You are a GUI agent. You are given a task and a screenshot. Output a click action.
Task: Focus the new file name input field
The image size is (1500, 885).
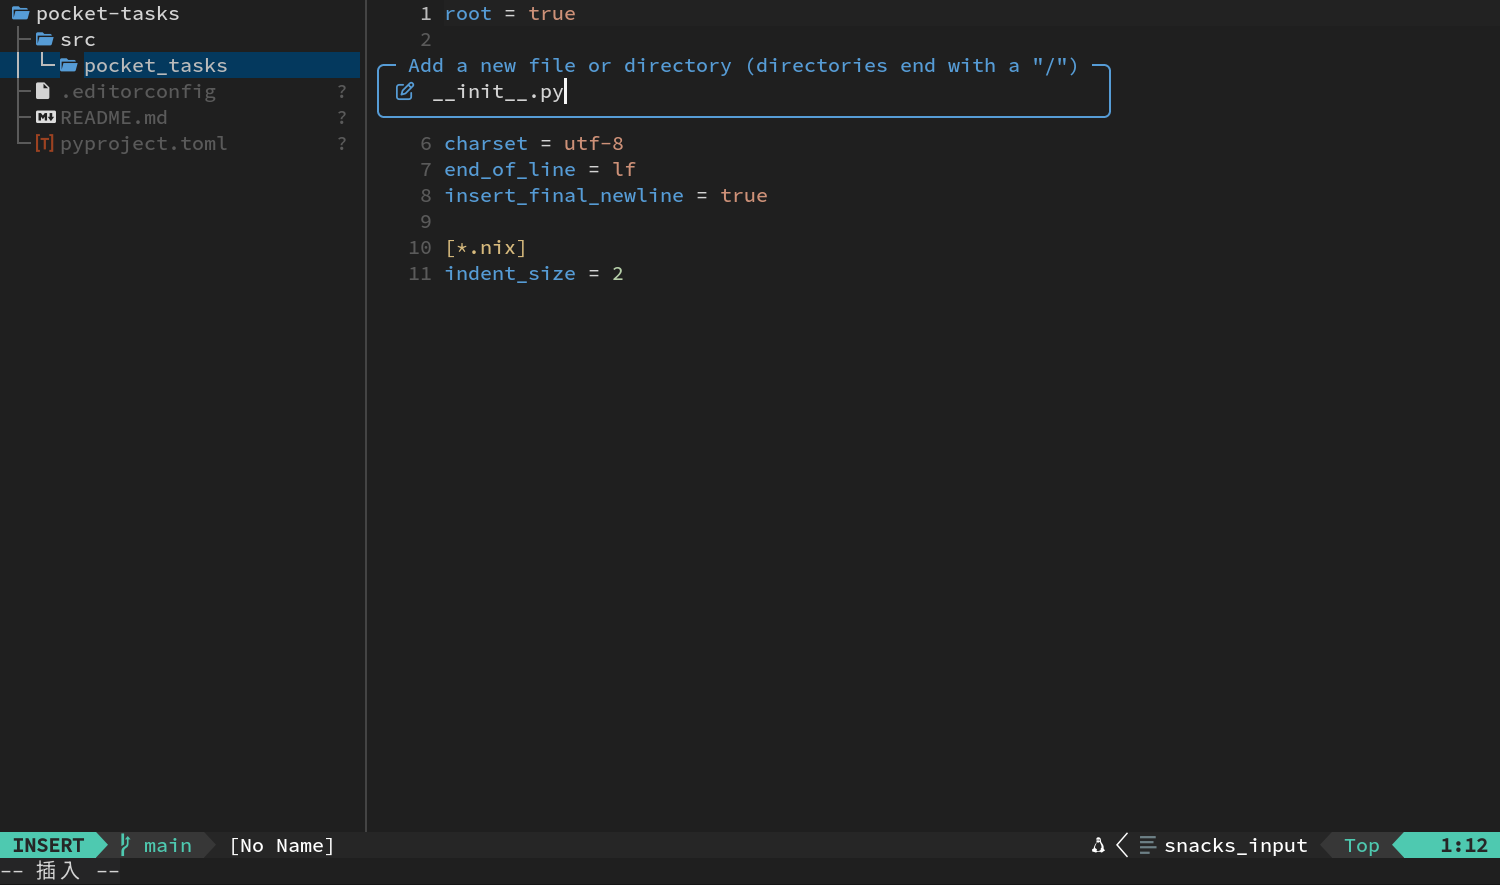744,92
